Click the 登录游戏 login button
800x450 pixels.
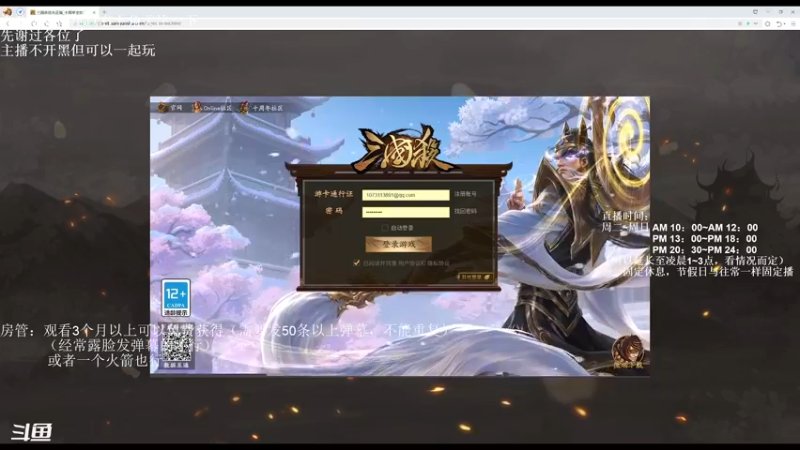(x=398, y=244)
